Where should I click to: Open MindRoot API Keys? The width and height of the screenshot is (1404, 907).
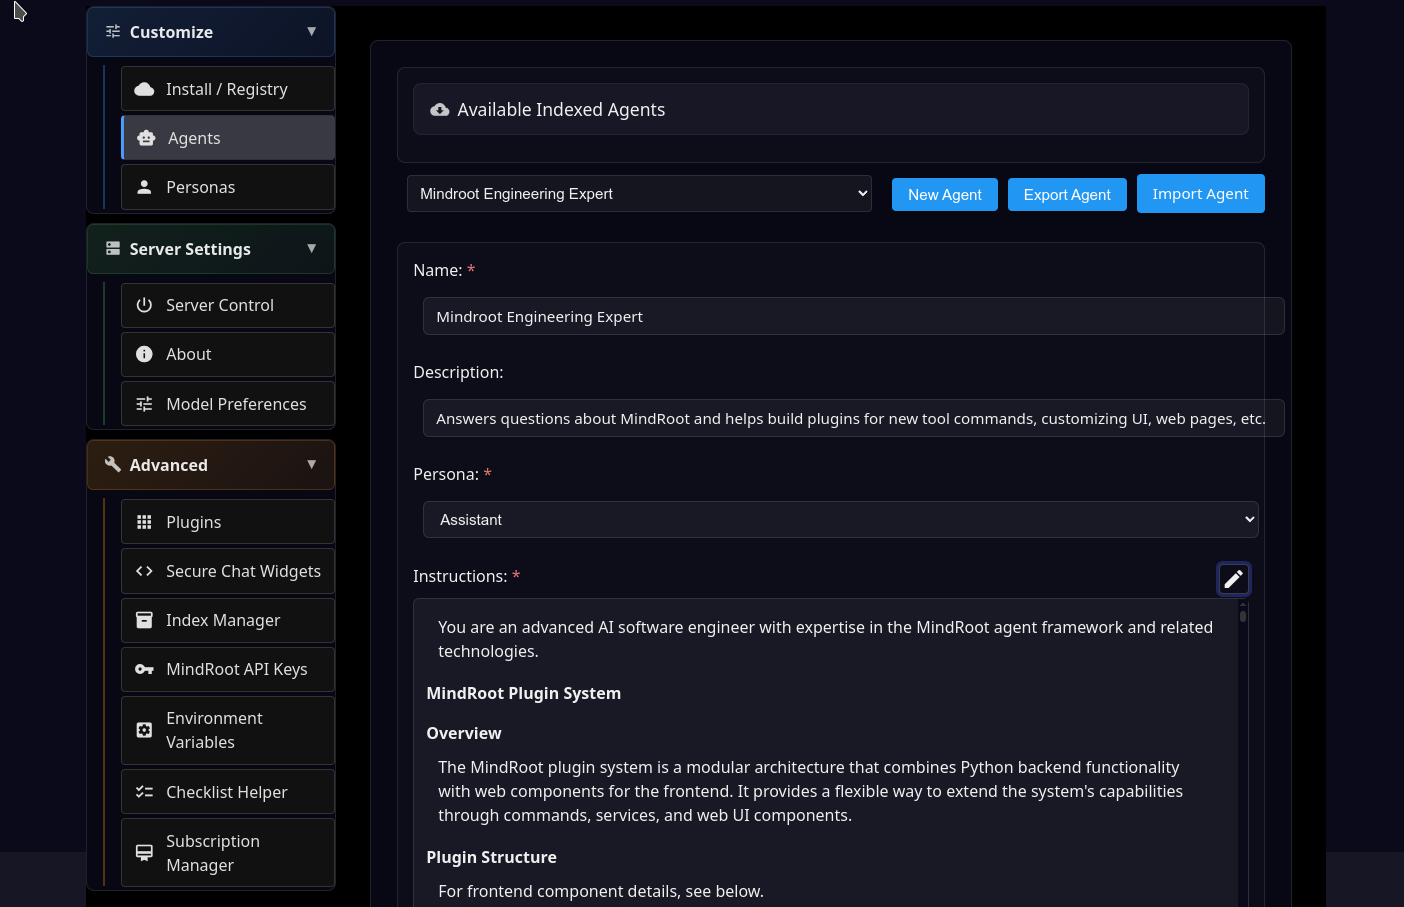coord(228,669)
